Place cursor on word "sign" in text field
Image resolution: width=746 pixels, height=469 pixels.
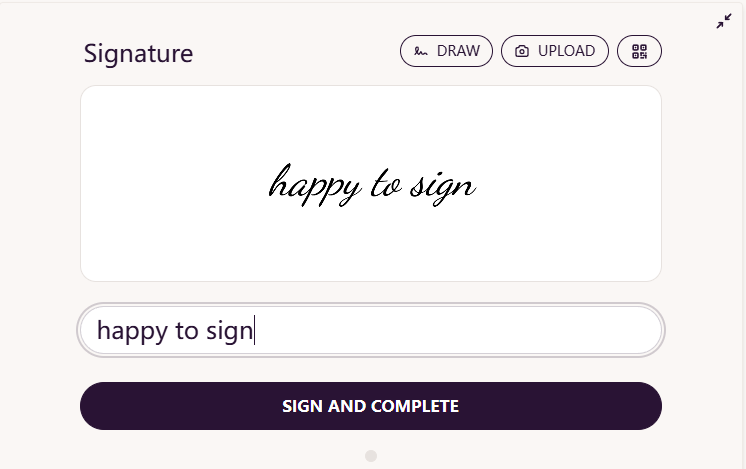[x=229, y=330]
